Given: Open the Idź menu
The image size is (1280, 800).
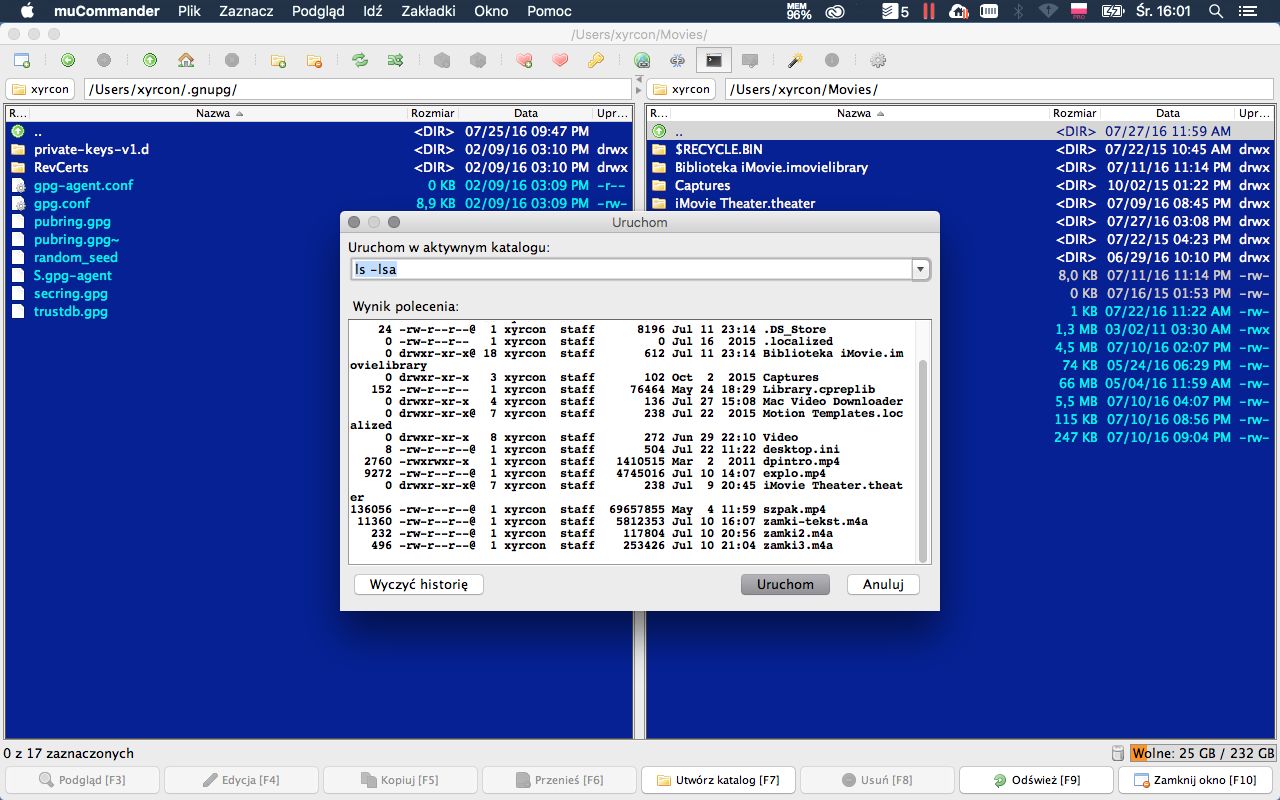Looking at the screenshot, I should point(372,11).
